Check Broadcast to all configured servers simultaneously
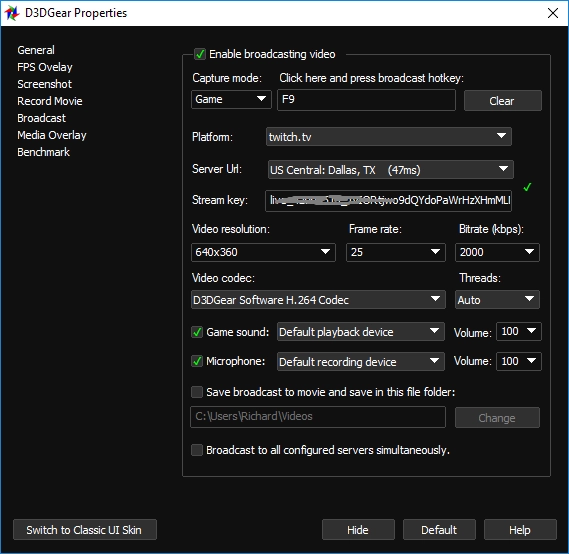Screen dimensions: 569x554 197,450
